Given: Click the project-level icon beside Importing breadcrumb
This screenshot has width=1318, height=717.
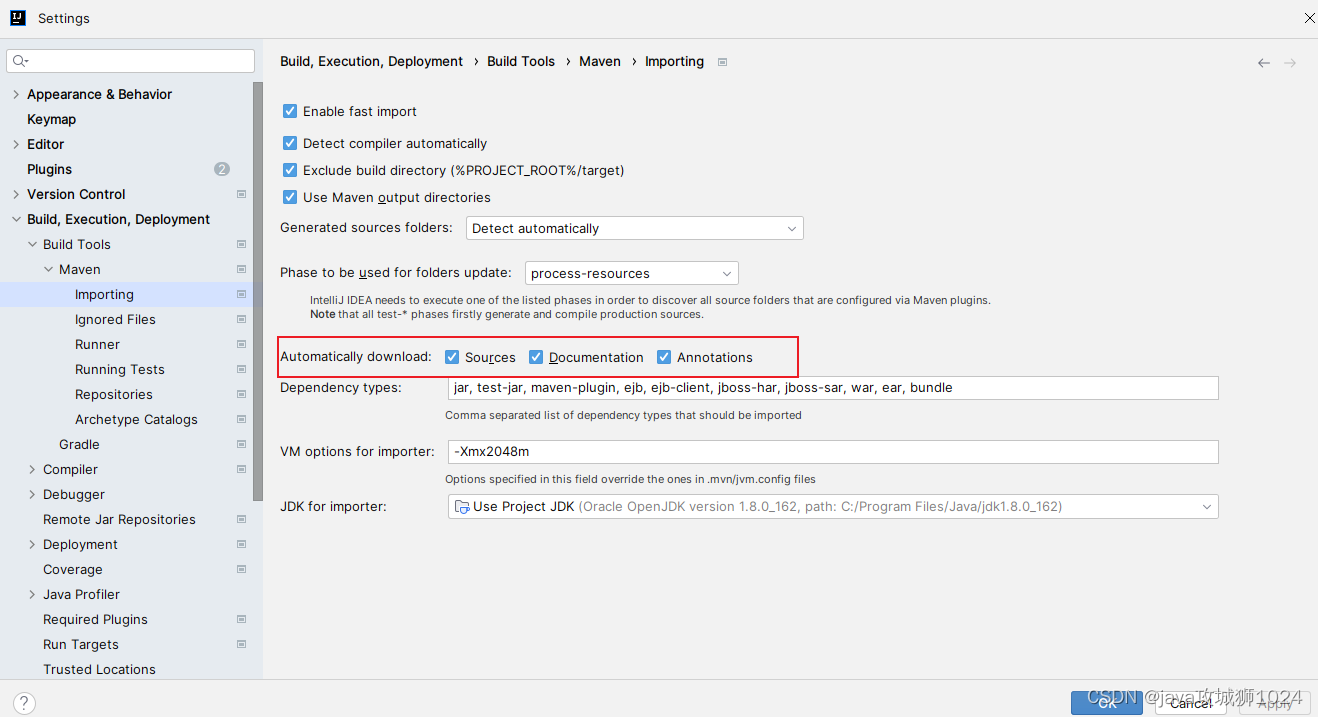Looking at the screenshot, I should [723, 62].
